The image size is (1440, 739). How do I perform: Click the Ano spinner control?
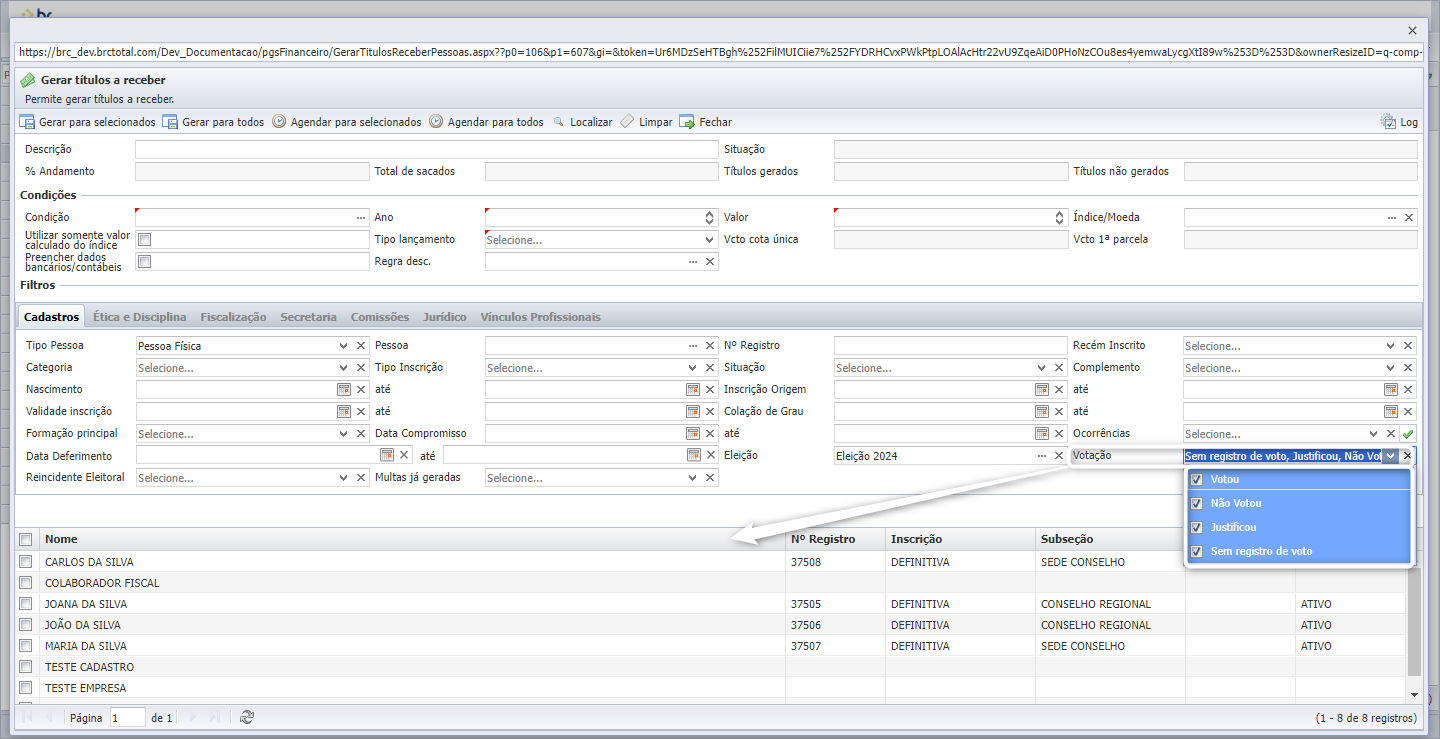tap(710, 217)
